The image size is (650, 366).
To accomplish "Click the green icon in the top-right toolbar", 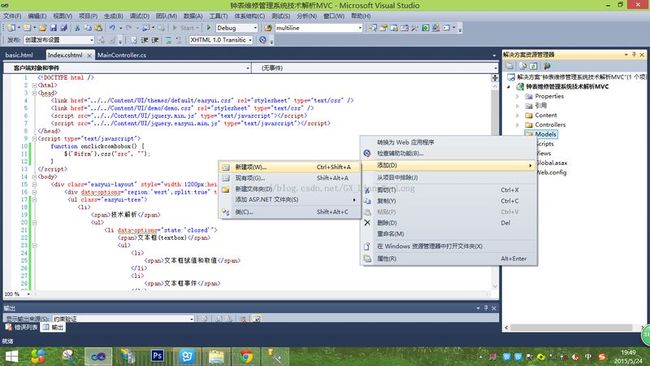I will [x=426, y=28].
